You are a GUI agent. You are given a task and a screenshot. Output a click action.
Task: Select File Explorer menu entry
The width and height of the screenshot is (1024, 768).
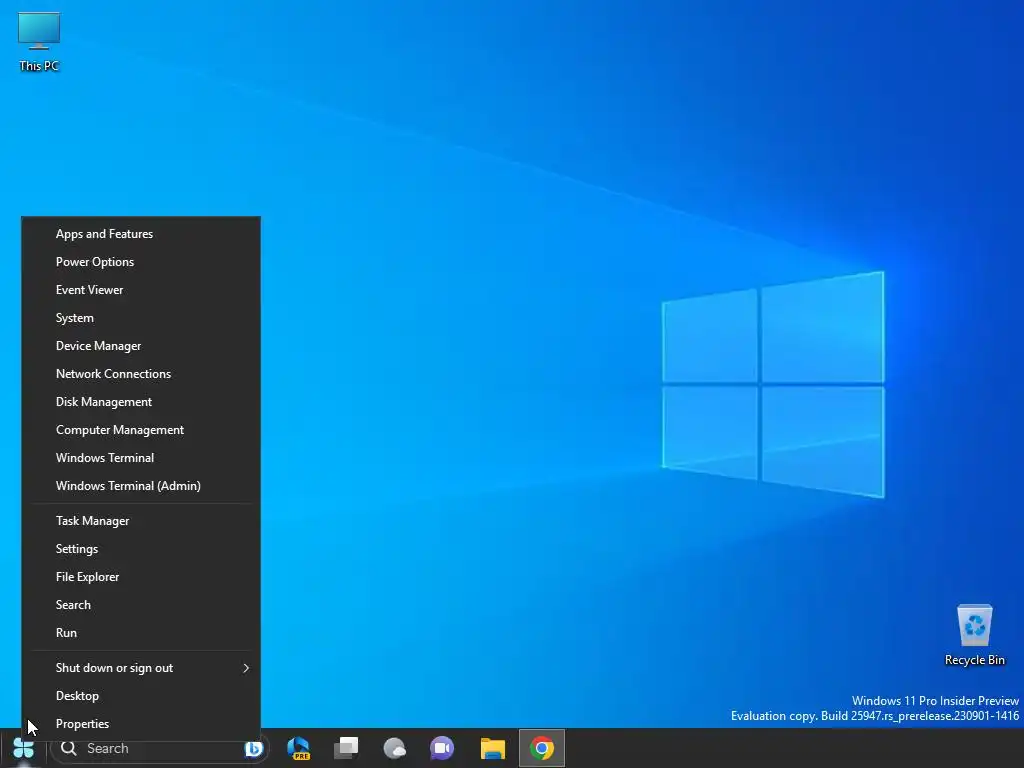[x=141, y=577]
